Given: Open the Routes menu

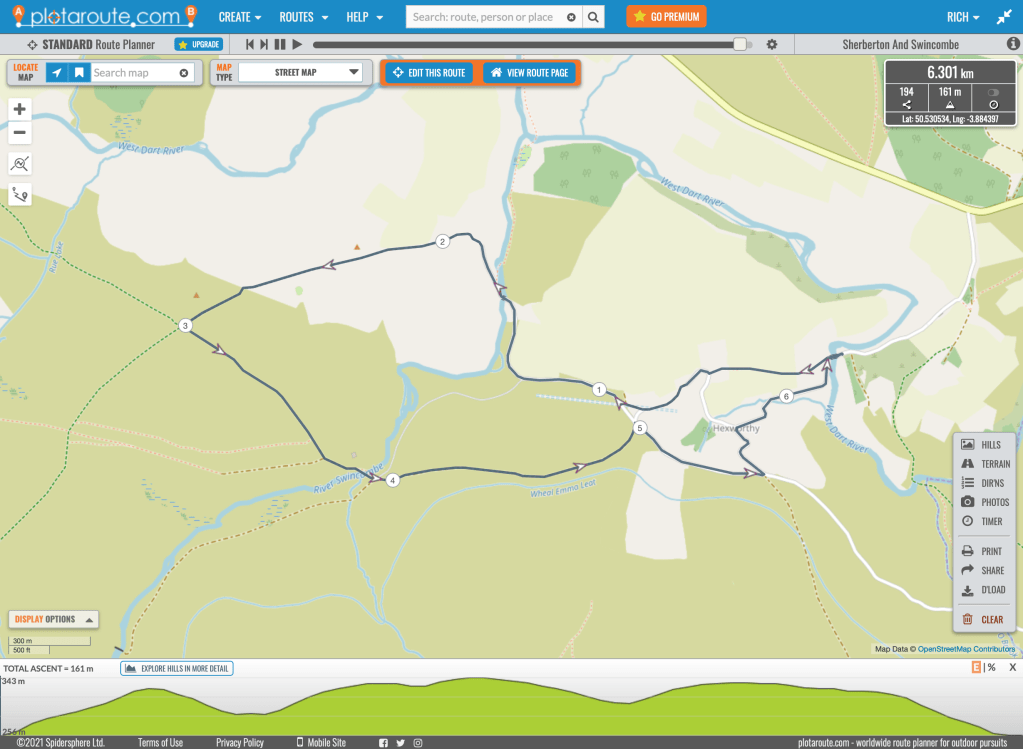Looking at the screenshot, I should (302, 17).
